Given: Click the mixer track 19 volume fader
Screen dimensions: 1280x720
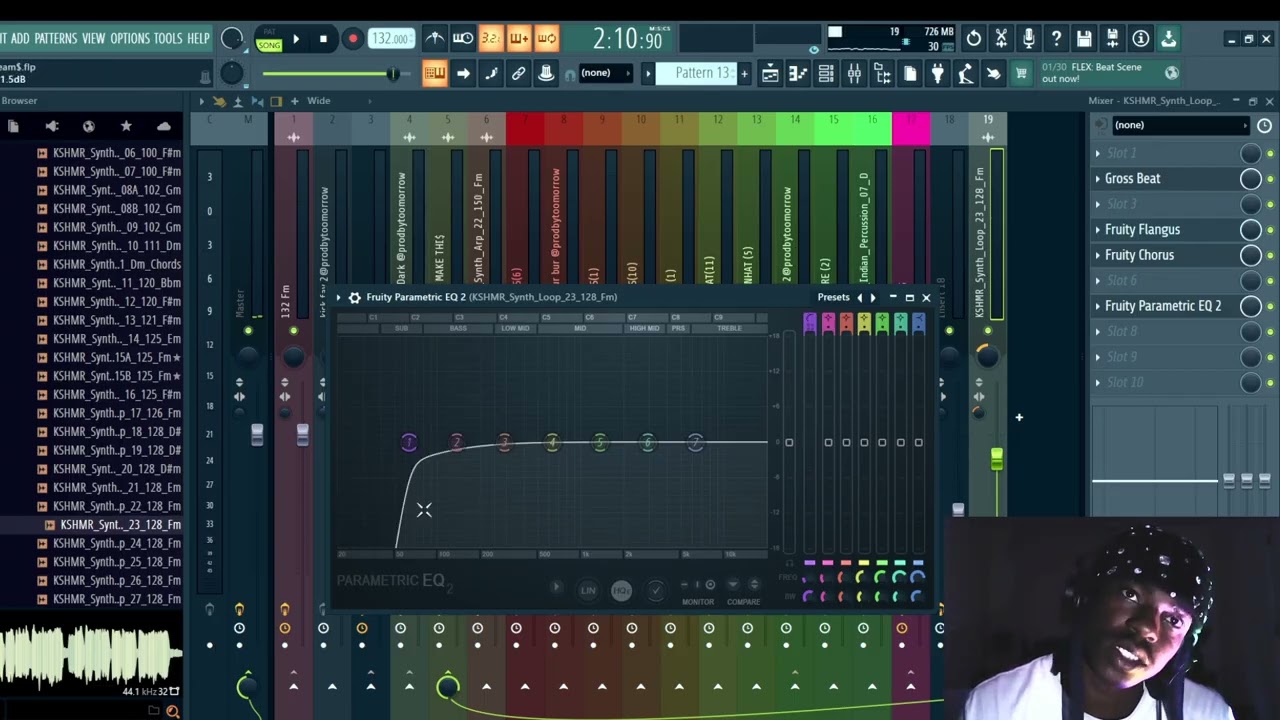Looking at the screenshot, I should (997, 459).
